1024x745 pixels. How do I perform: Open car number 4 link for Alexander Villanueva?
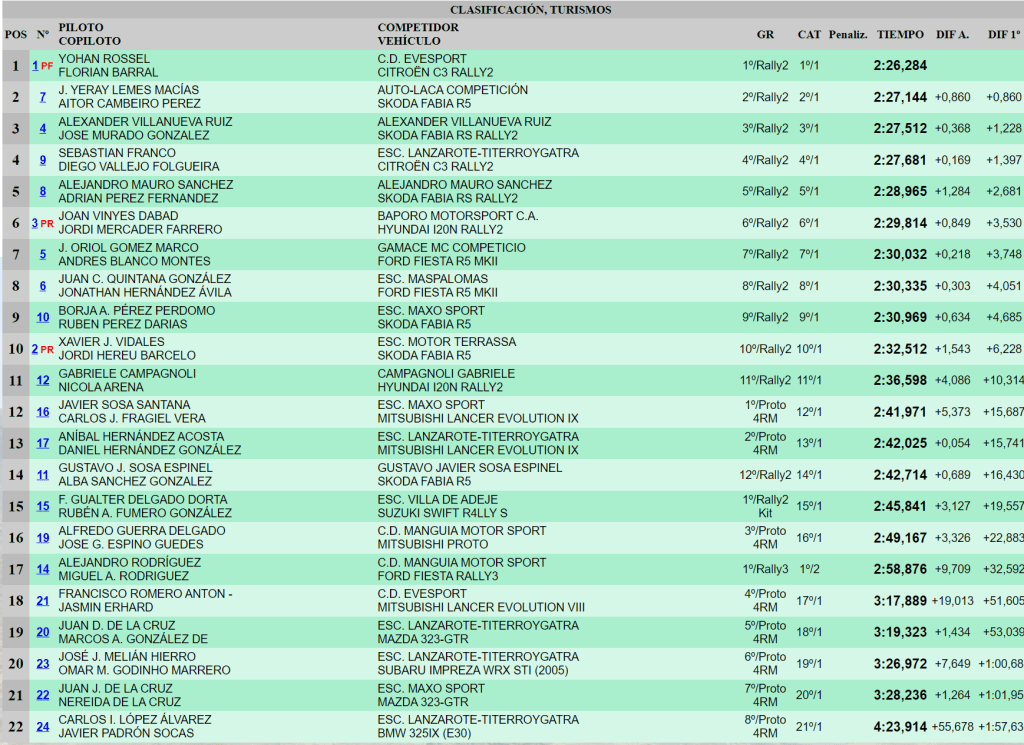pos(43,128)
